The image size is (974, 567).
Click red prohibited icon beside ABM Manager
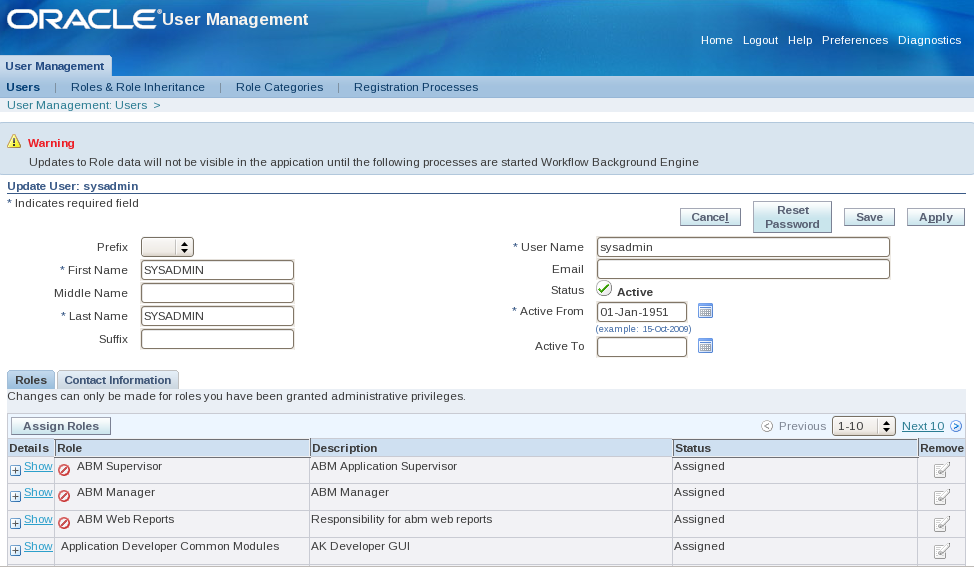click(x=64, y=496)
